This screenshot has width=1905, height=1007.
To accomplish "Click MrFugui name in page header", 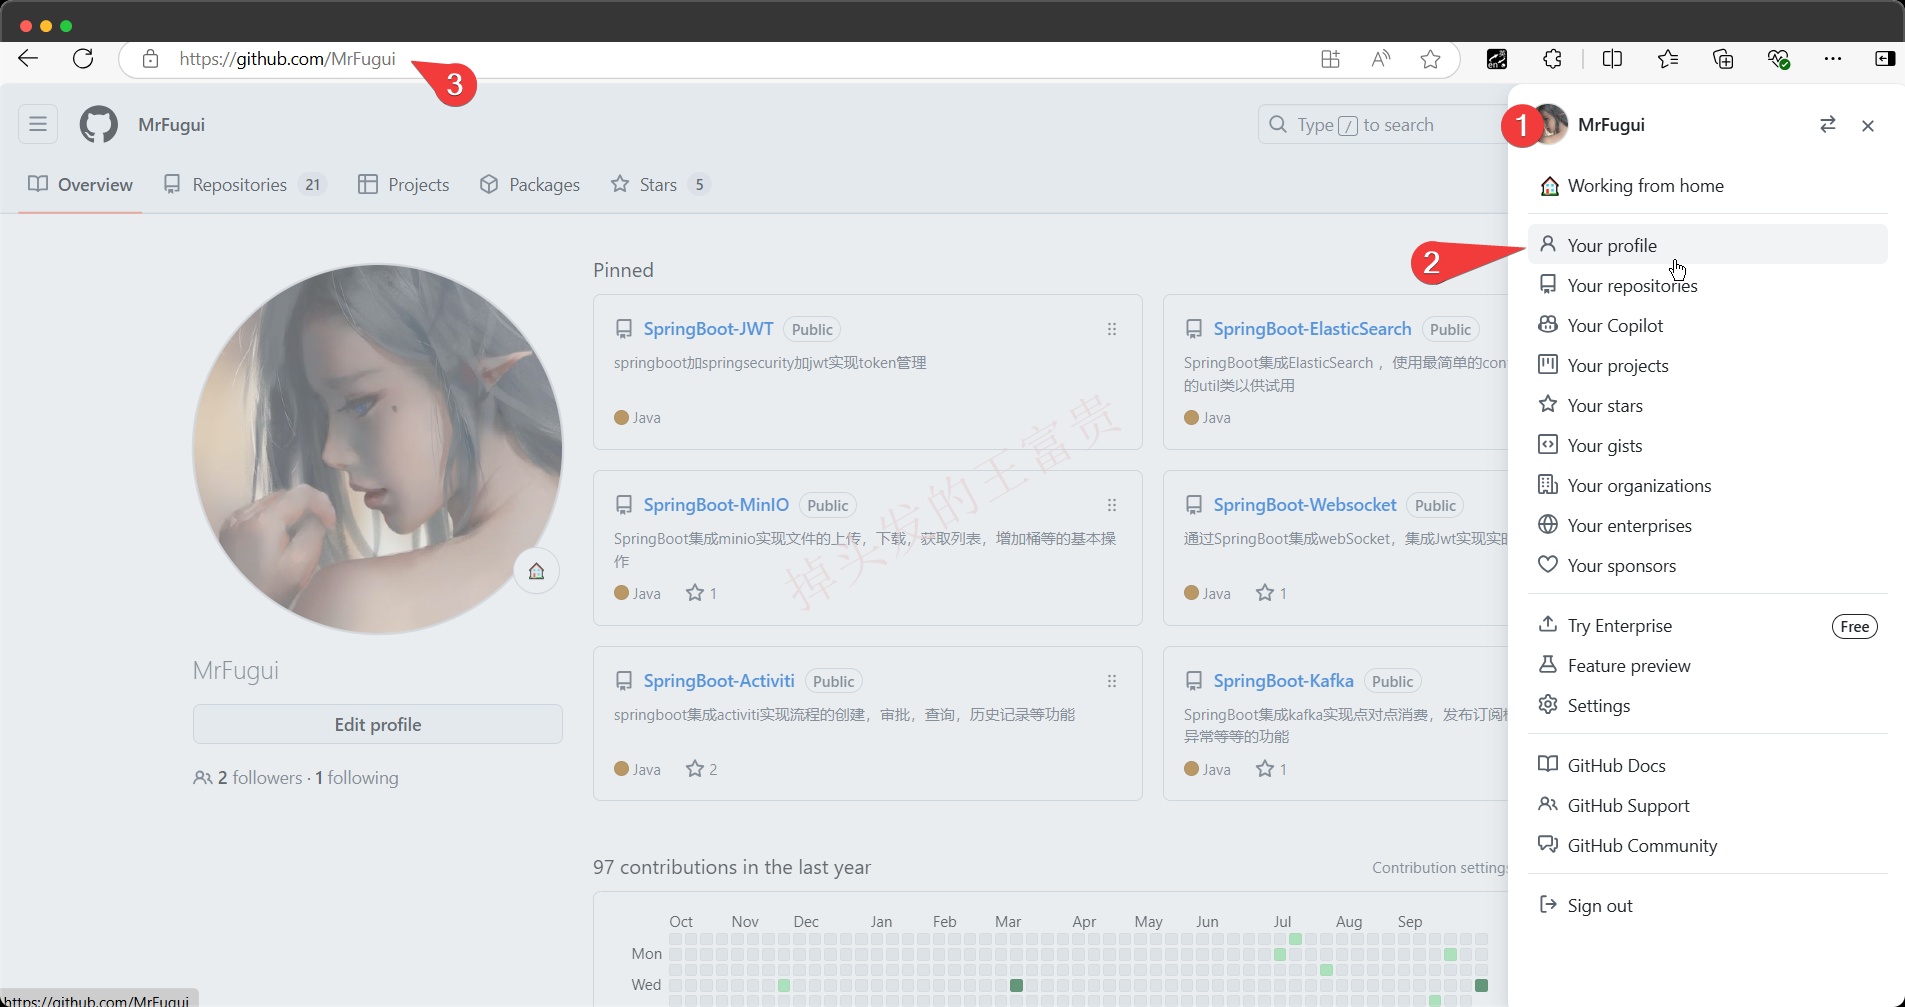I will click(172, 124).
